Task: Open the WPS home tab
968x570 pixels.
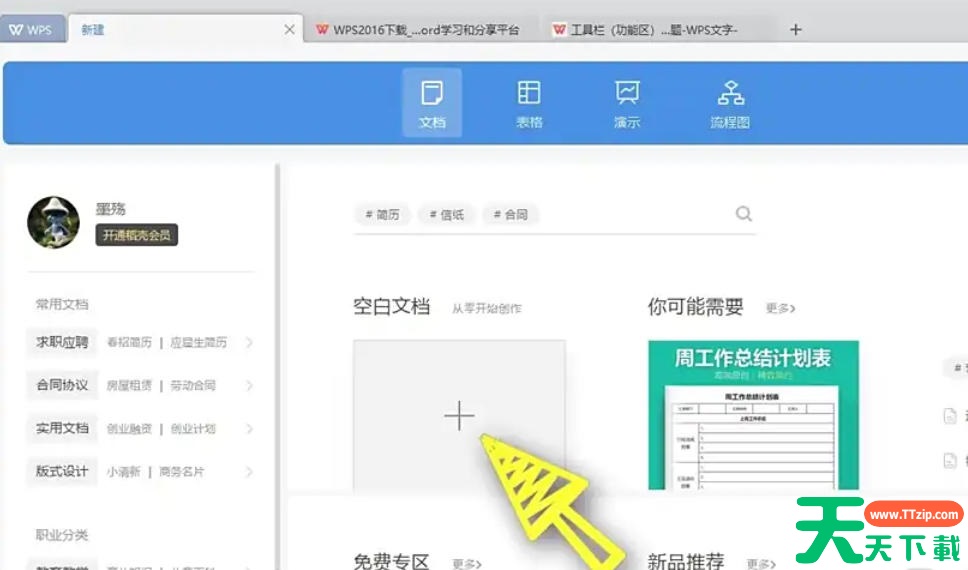Action: [32, 30]
